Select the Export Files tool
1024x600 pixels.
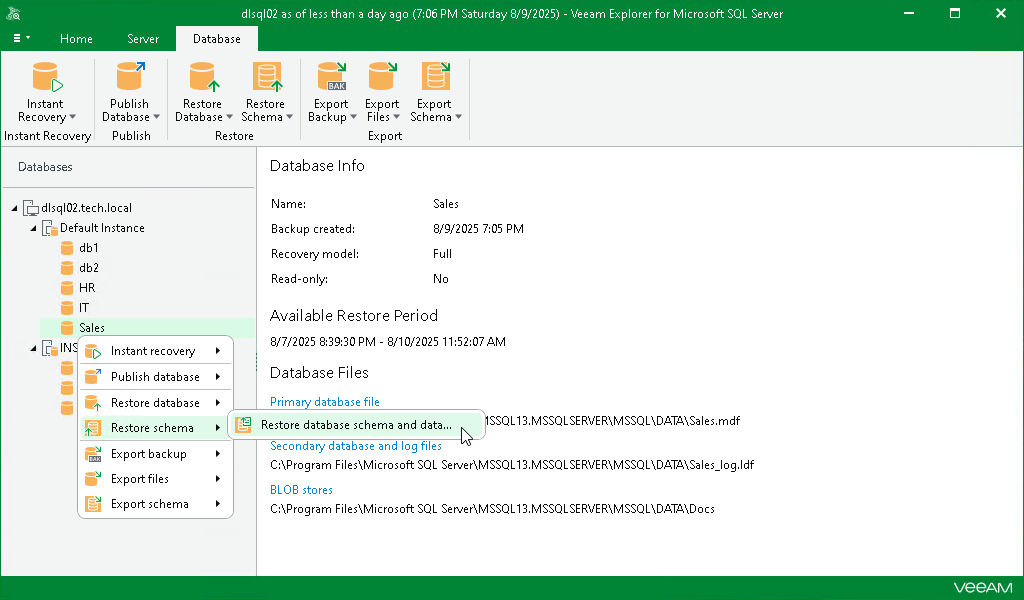(x=382, y=90)
